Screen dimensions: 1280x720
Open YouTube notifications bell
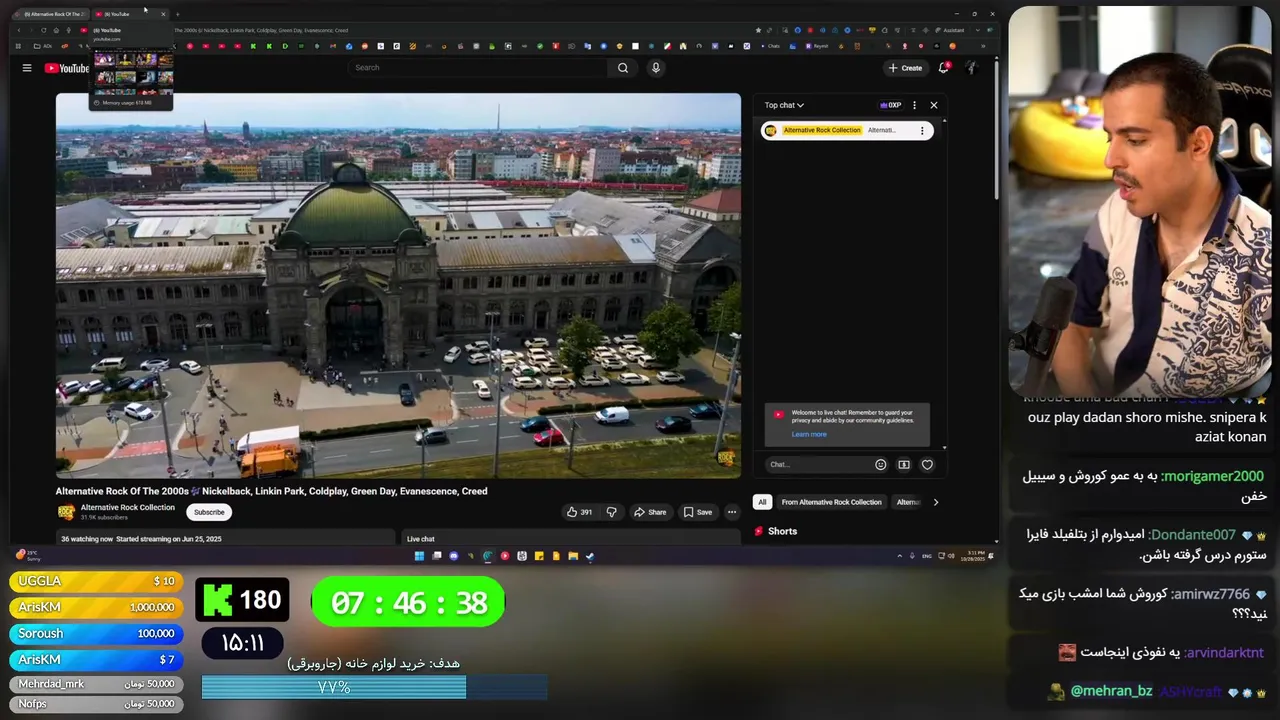pos(943,68)
